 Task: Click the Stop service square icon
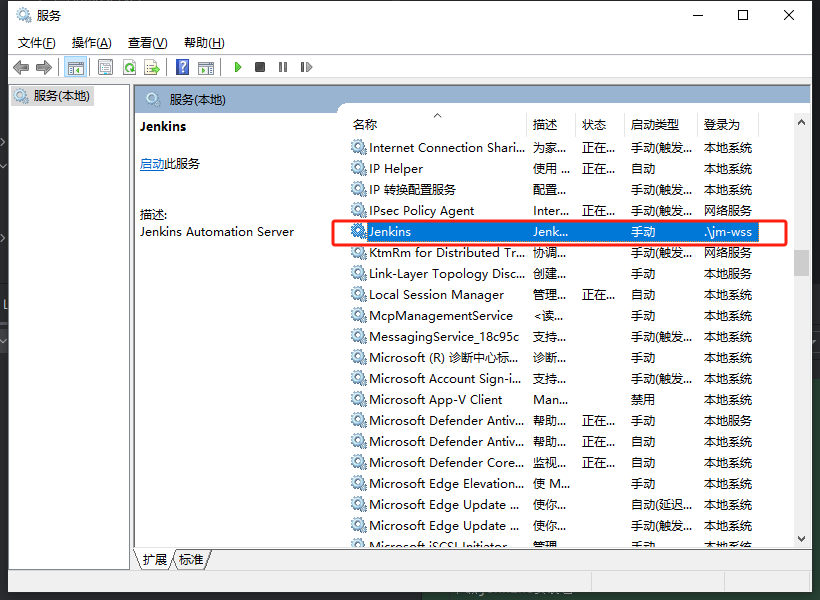260,67
